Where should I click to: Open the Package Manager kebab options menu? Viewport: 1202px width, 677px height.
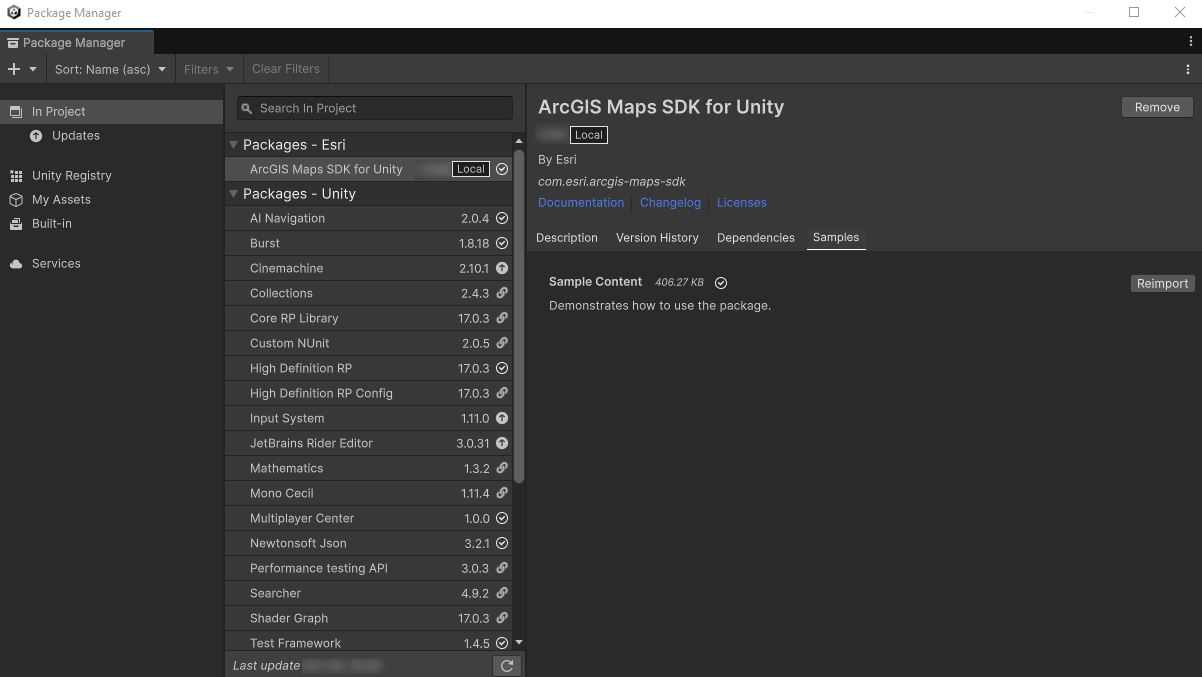(x=1188, y=69)
